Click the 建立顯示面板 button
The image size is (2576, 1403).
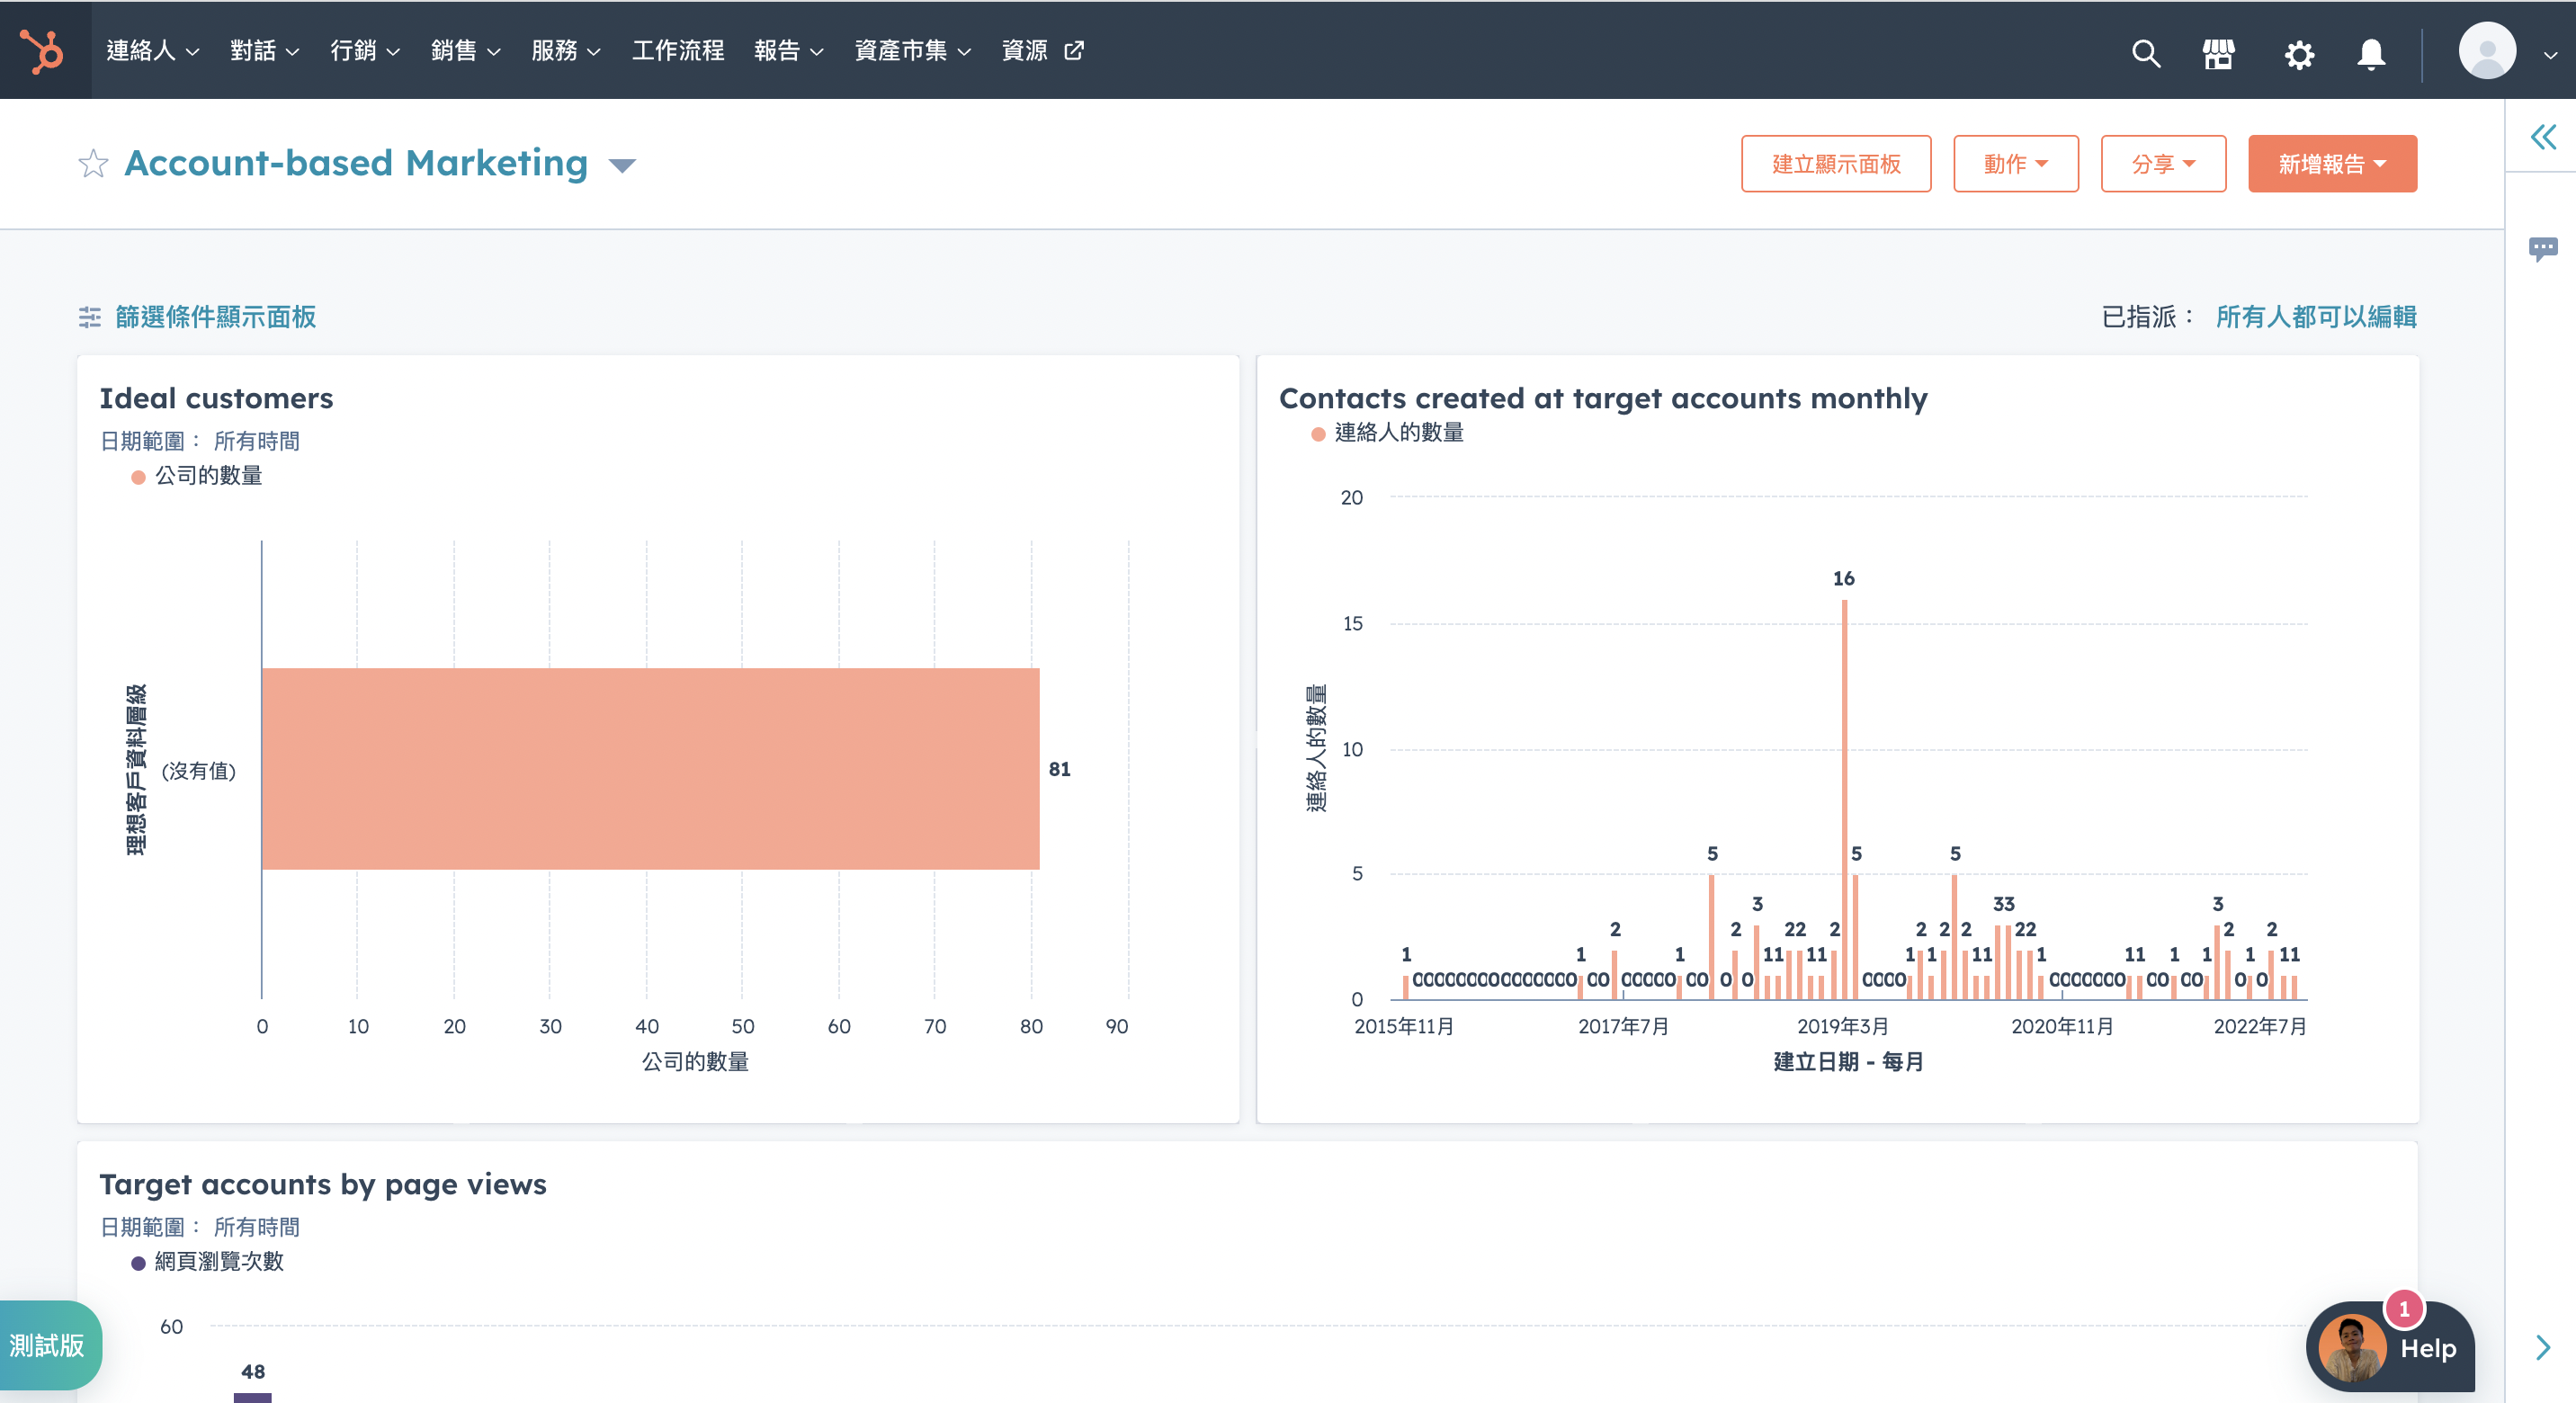tap(1835, 164)
